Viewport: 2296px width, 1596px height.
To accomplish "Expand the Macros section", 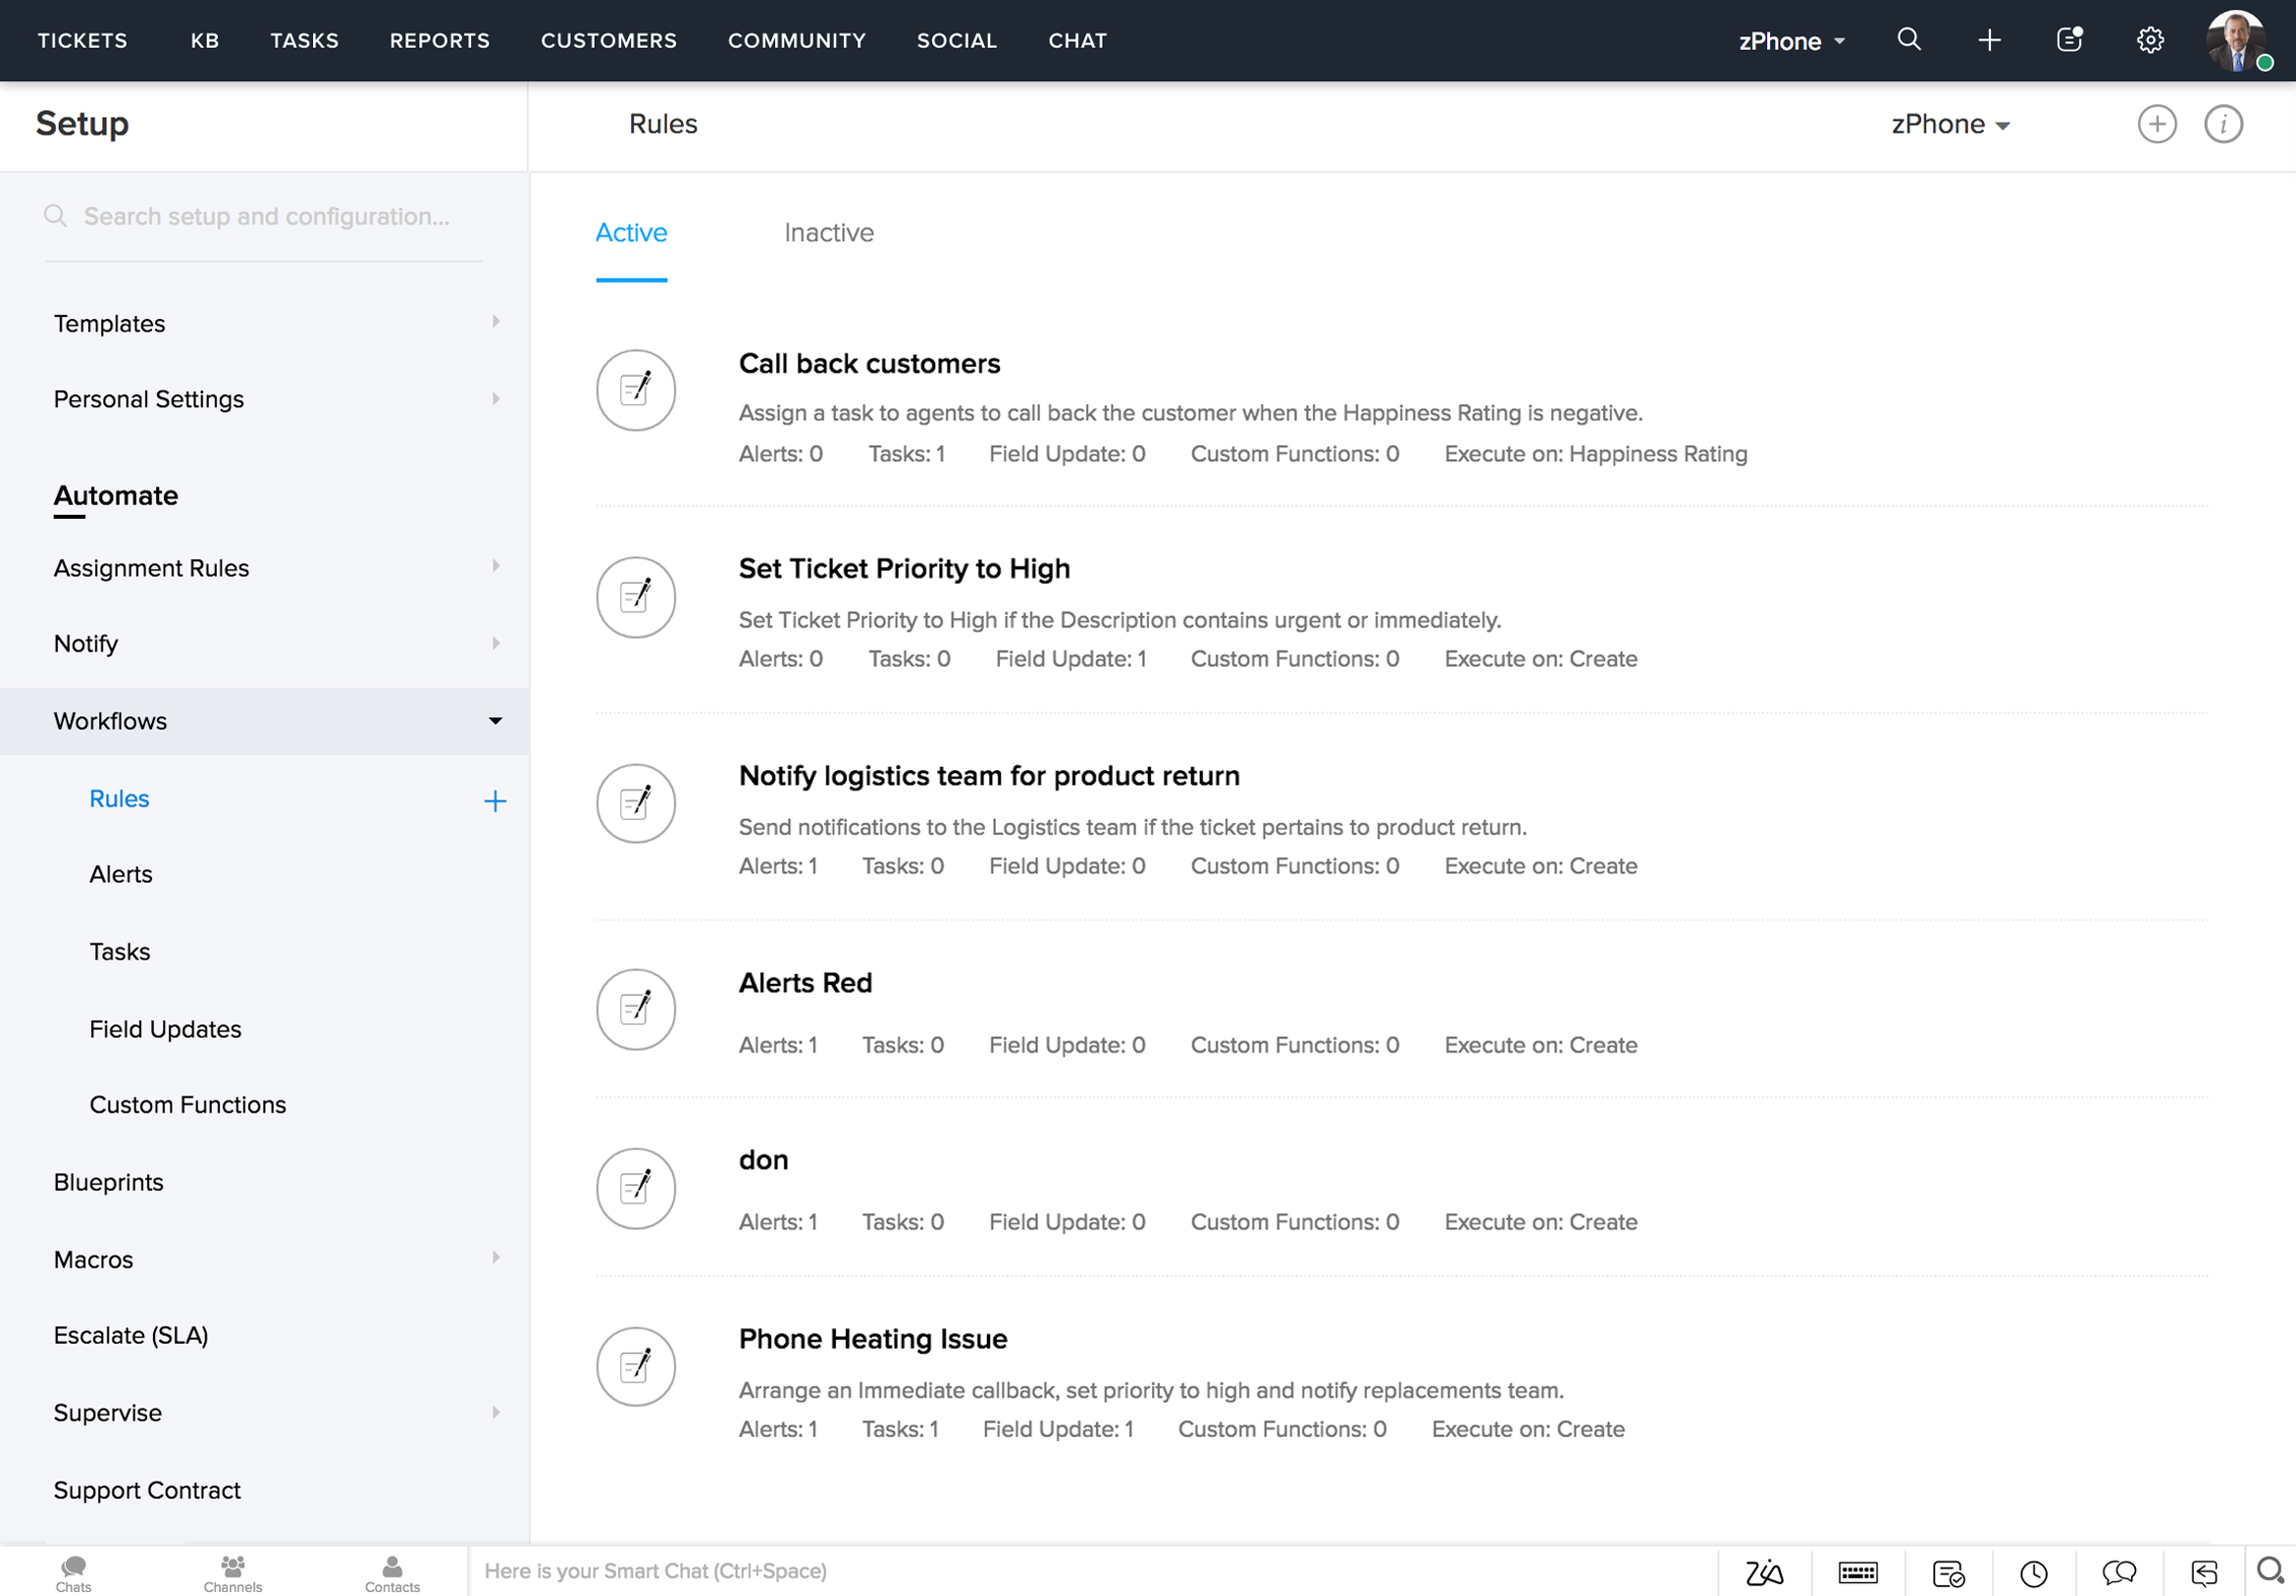I will pos(495,1257).
